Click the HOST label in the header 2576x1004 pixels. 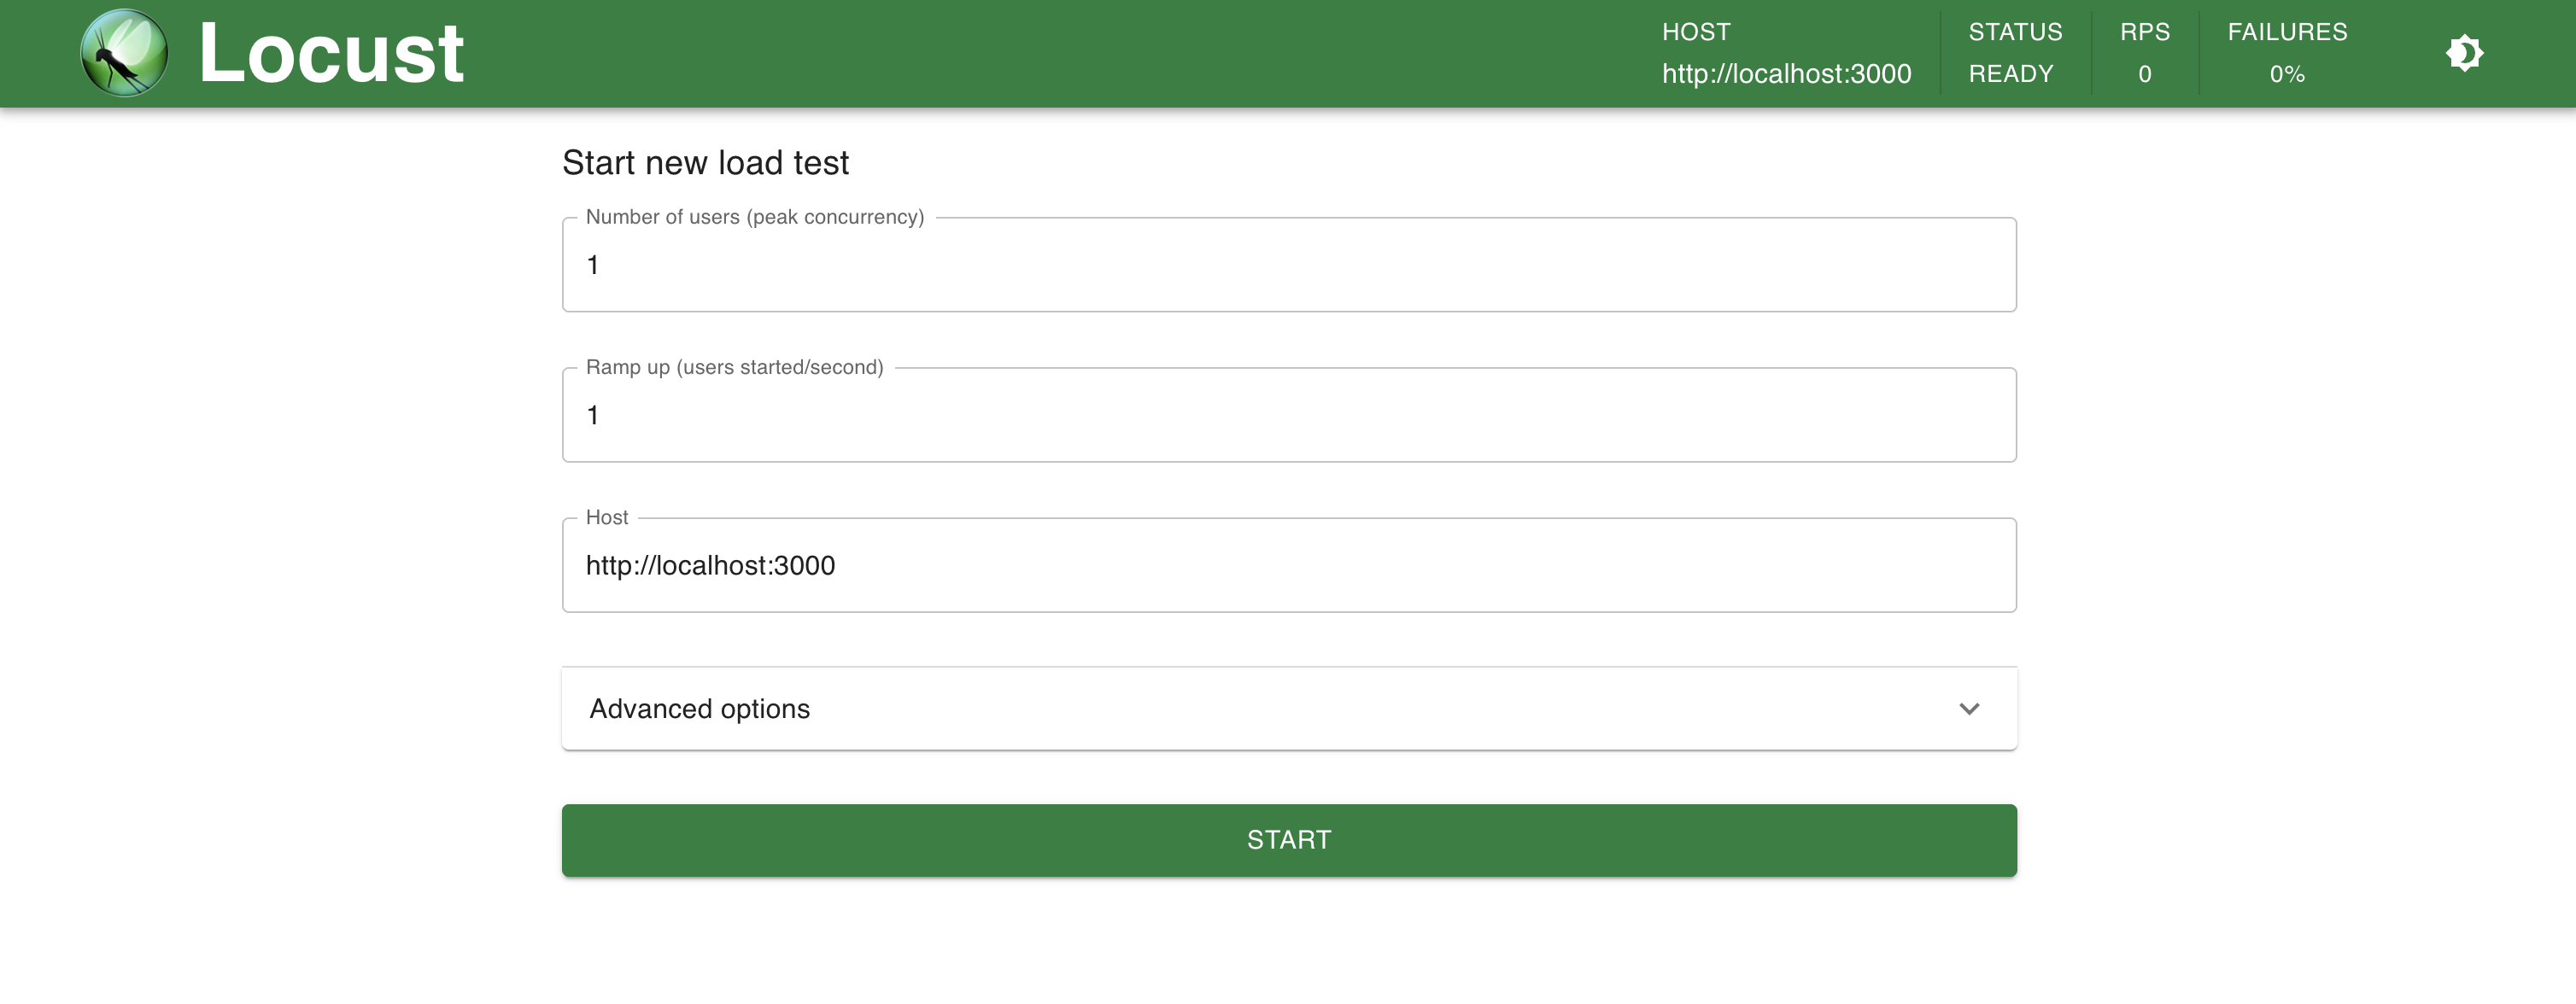(1695, 32)
